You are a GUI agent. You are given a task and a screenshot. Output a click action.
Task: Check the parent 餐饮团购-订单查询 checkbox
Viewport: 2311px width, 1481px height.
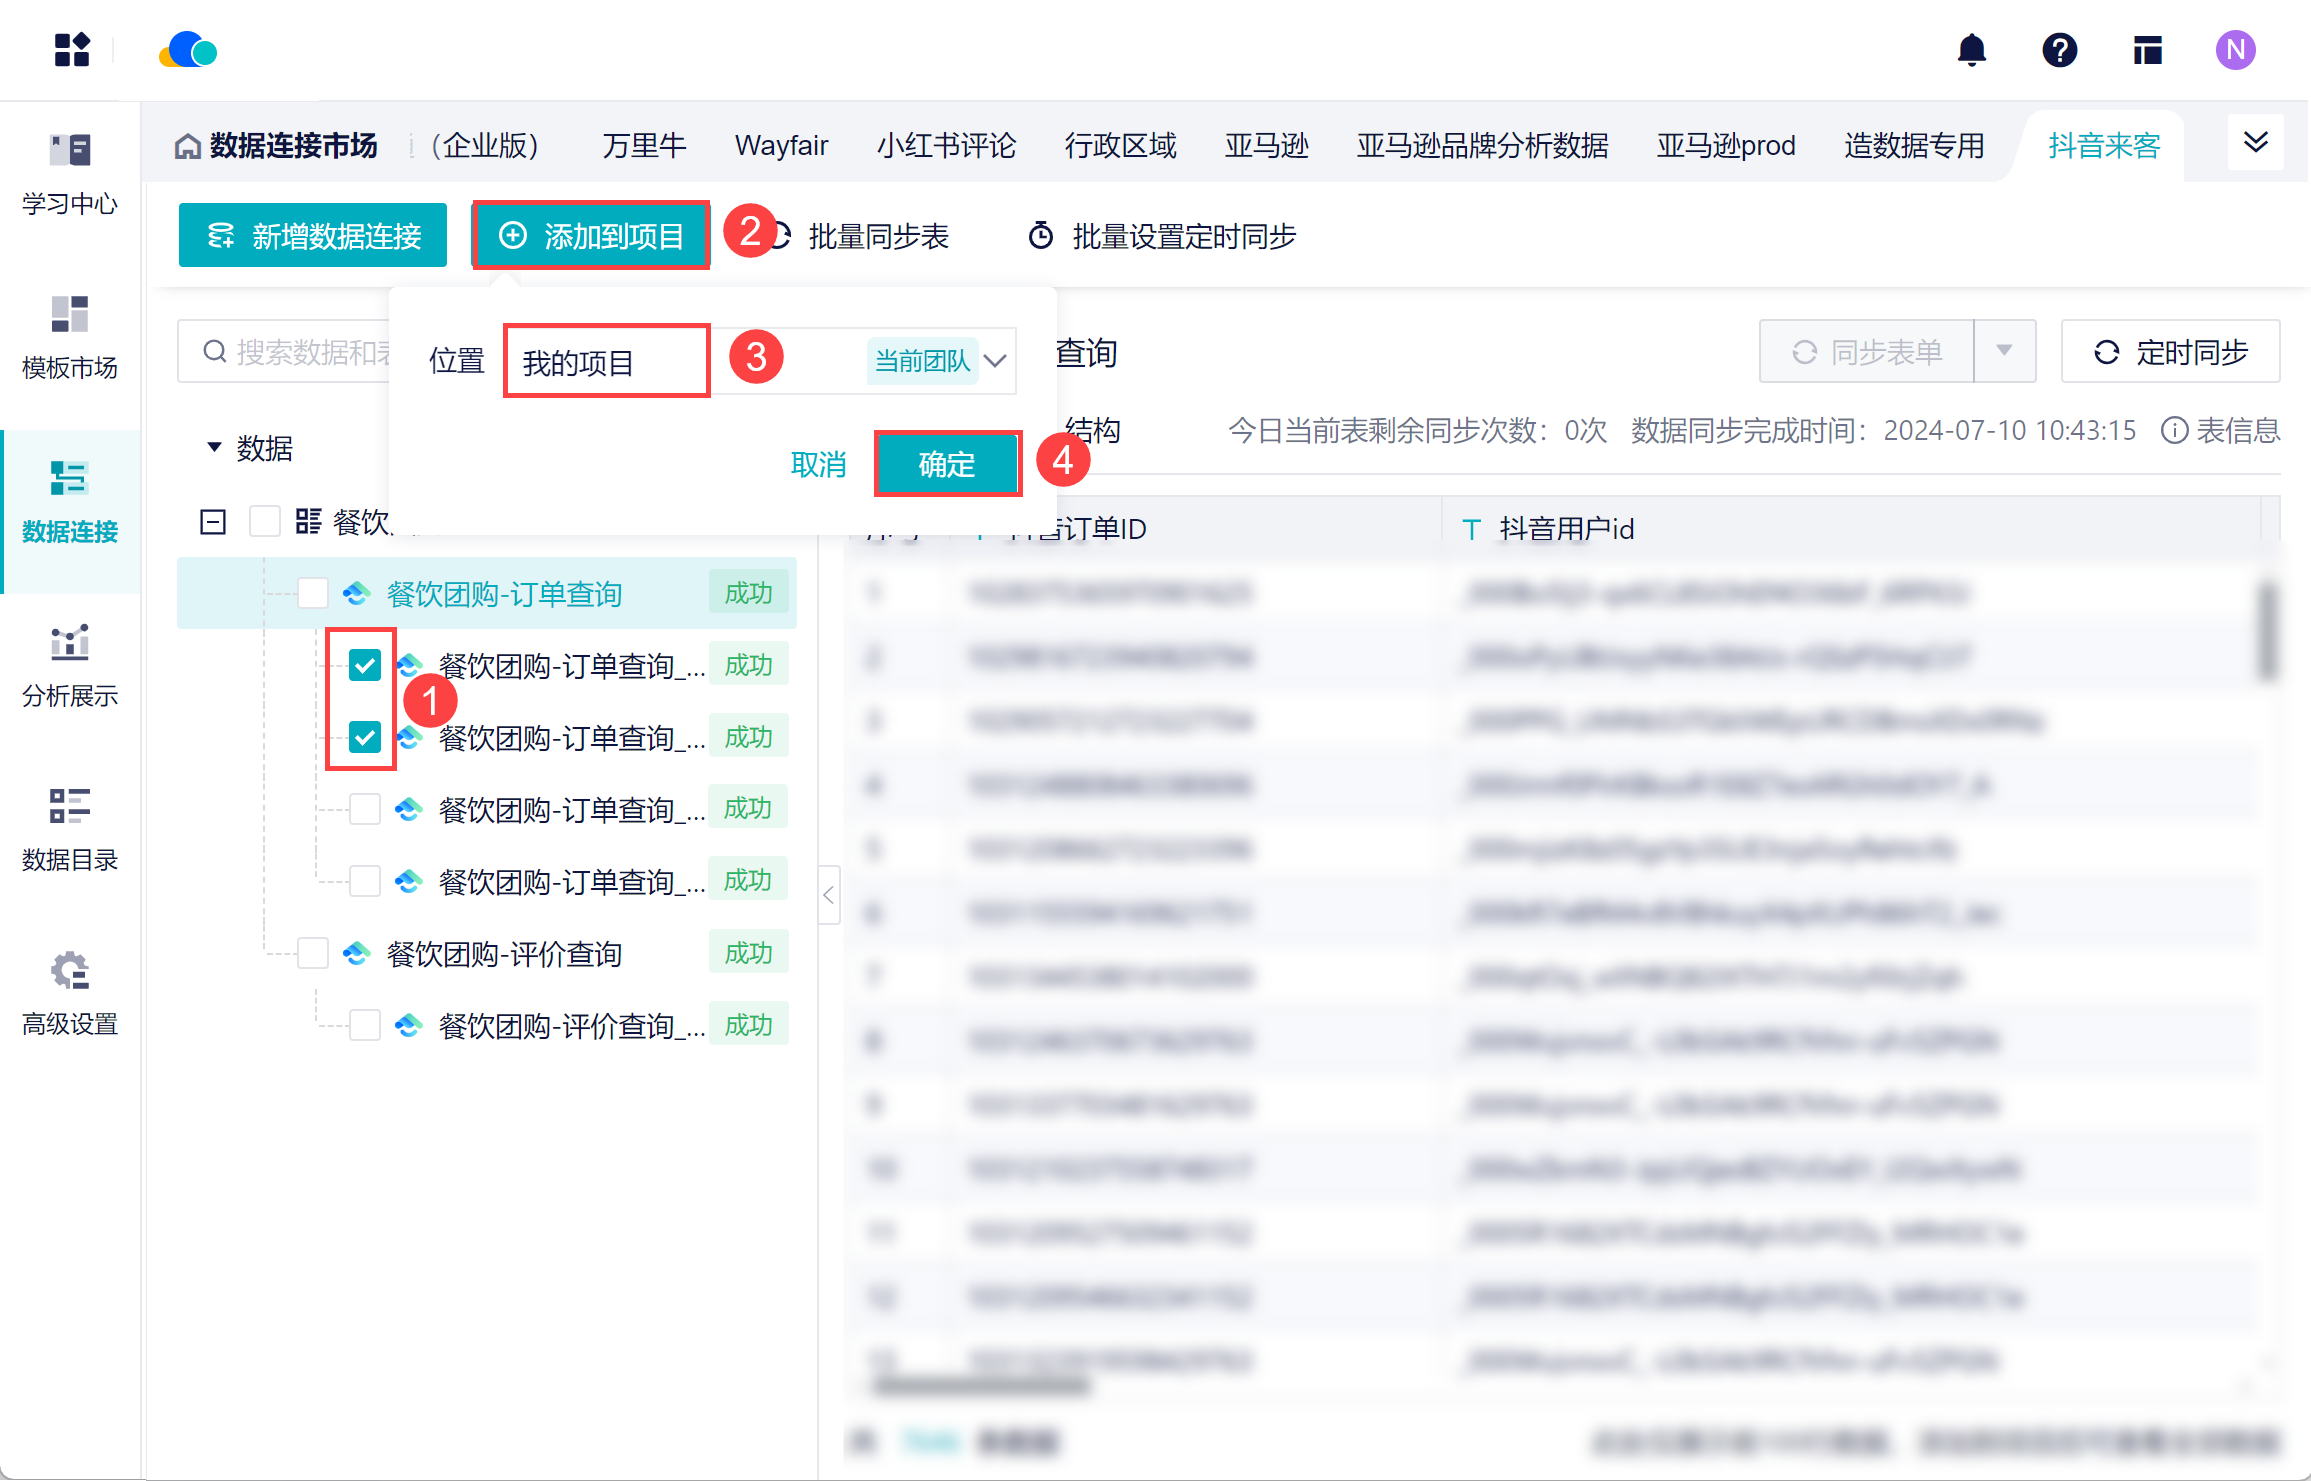point(313,593)
